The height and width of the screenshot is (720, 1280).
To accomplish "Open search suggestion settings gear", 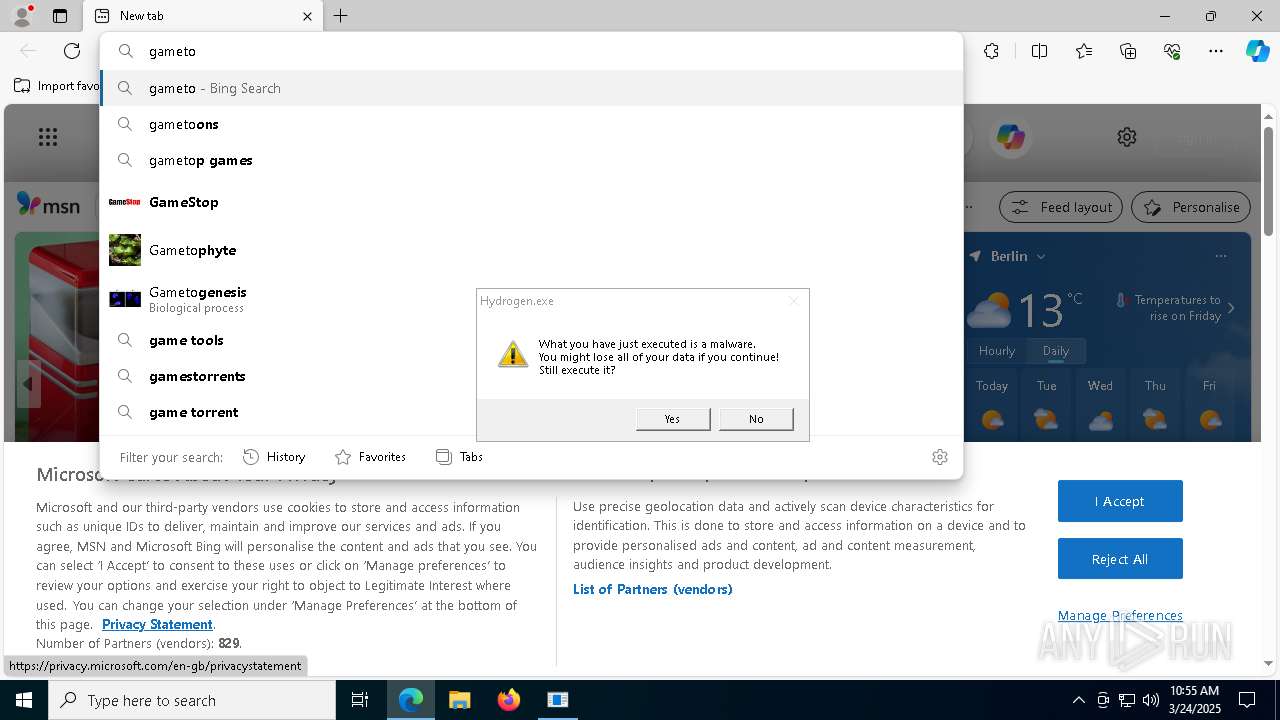I will (x=940, y=457).
